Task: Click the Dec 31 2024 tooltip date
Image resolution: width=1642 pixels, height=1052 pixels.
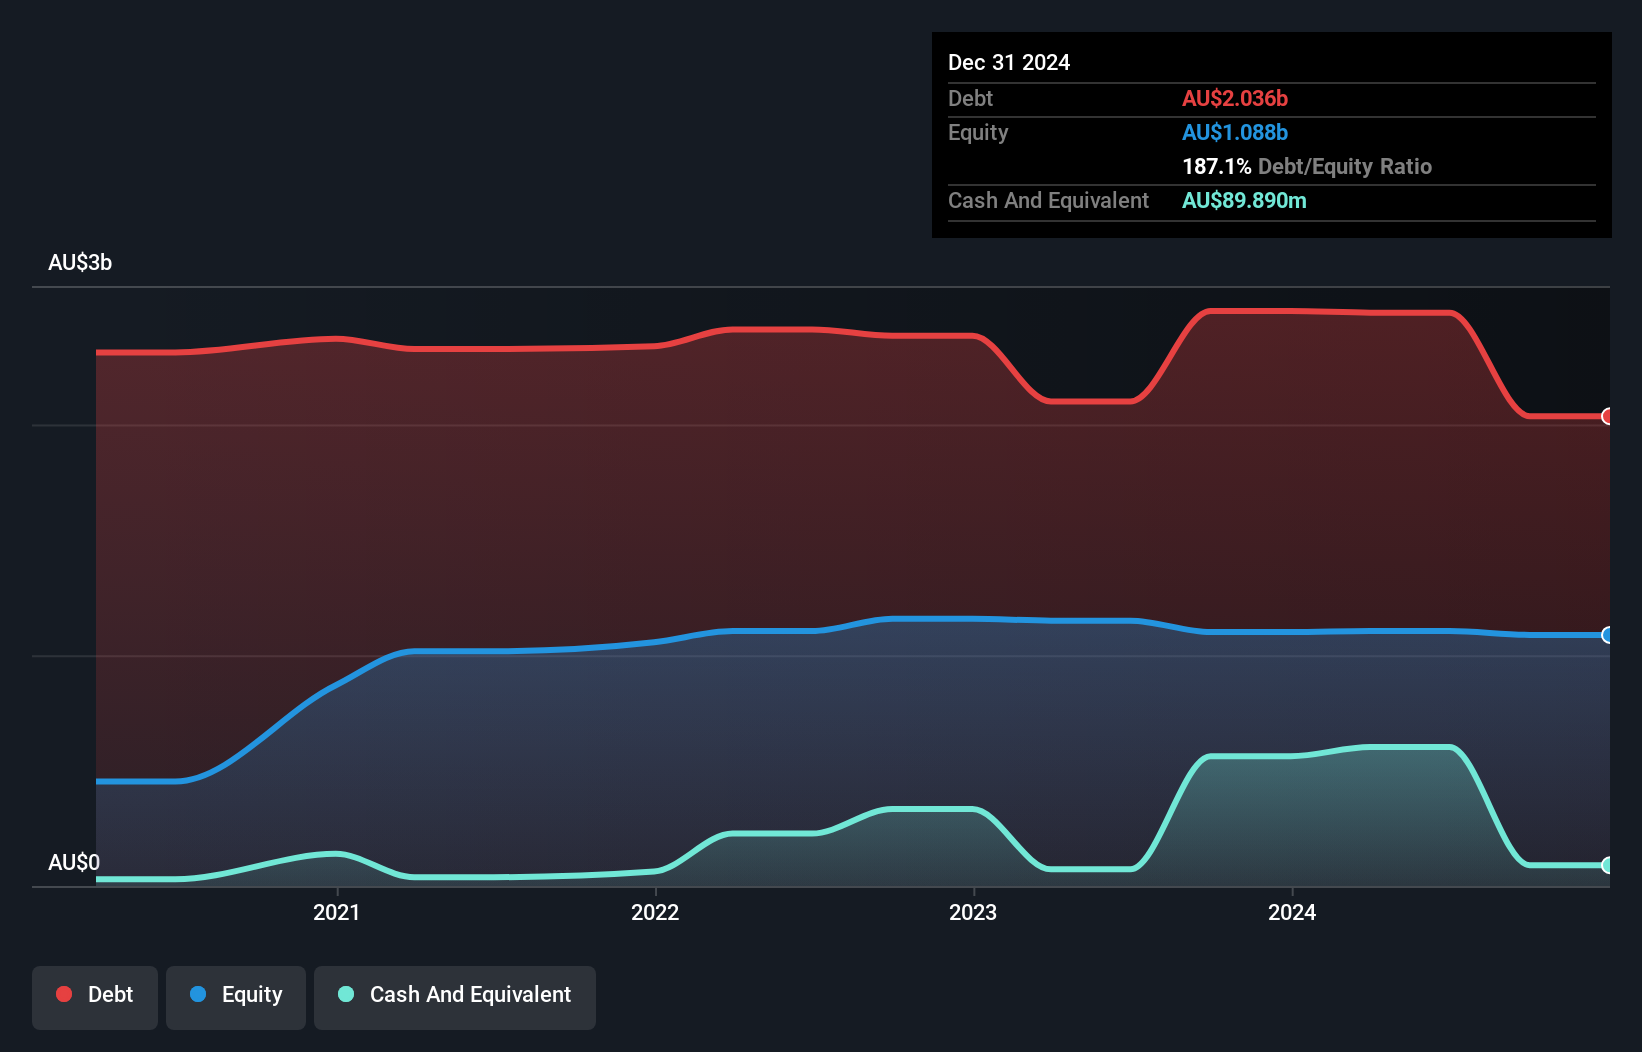Action: [x=1009, y=62]
